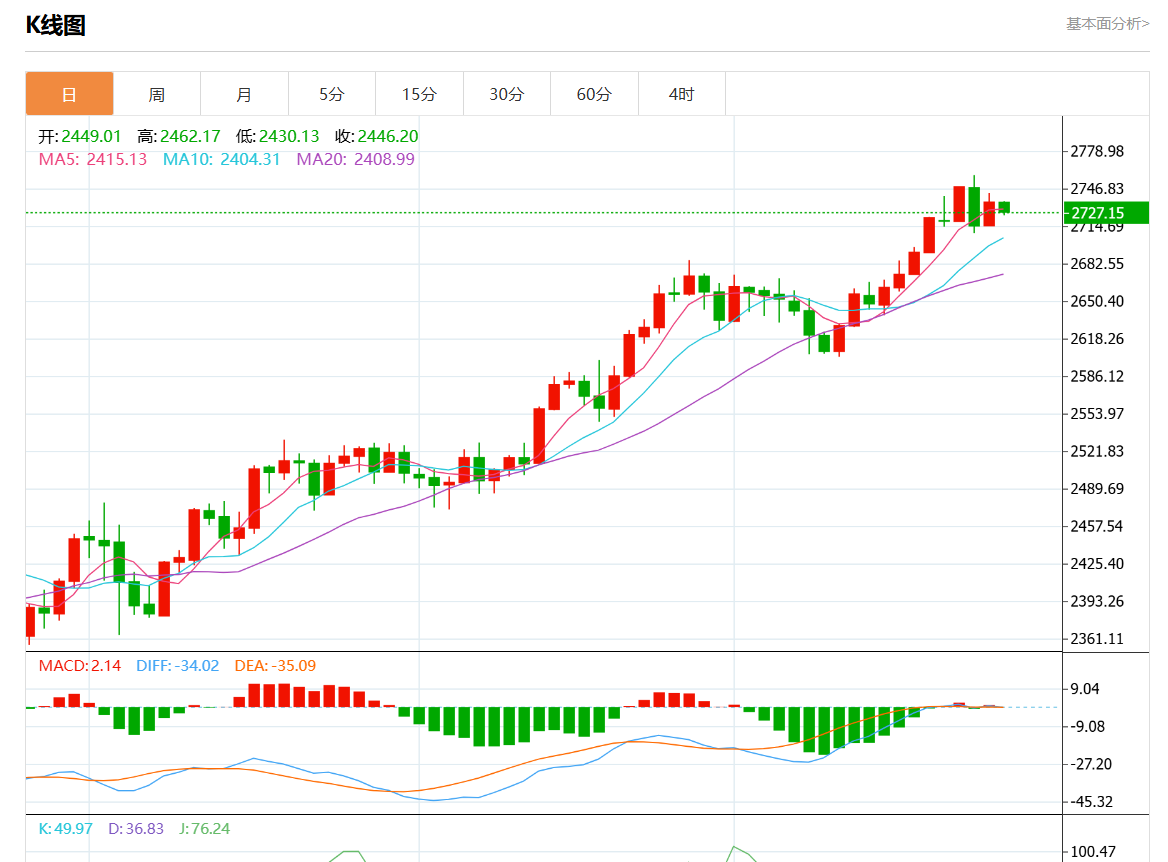Switch to the 周 weekly tab
The height and width of the screenshot is (862, 1168).
(156, 94)
